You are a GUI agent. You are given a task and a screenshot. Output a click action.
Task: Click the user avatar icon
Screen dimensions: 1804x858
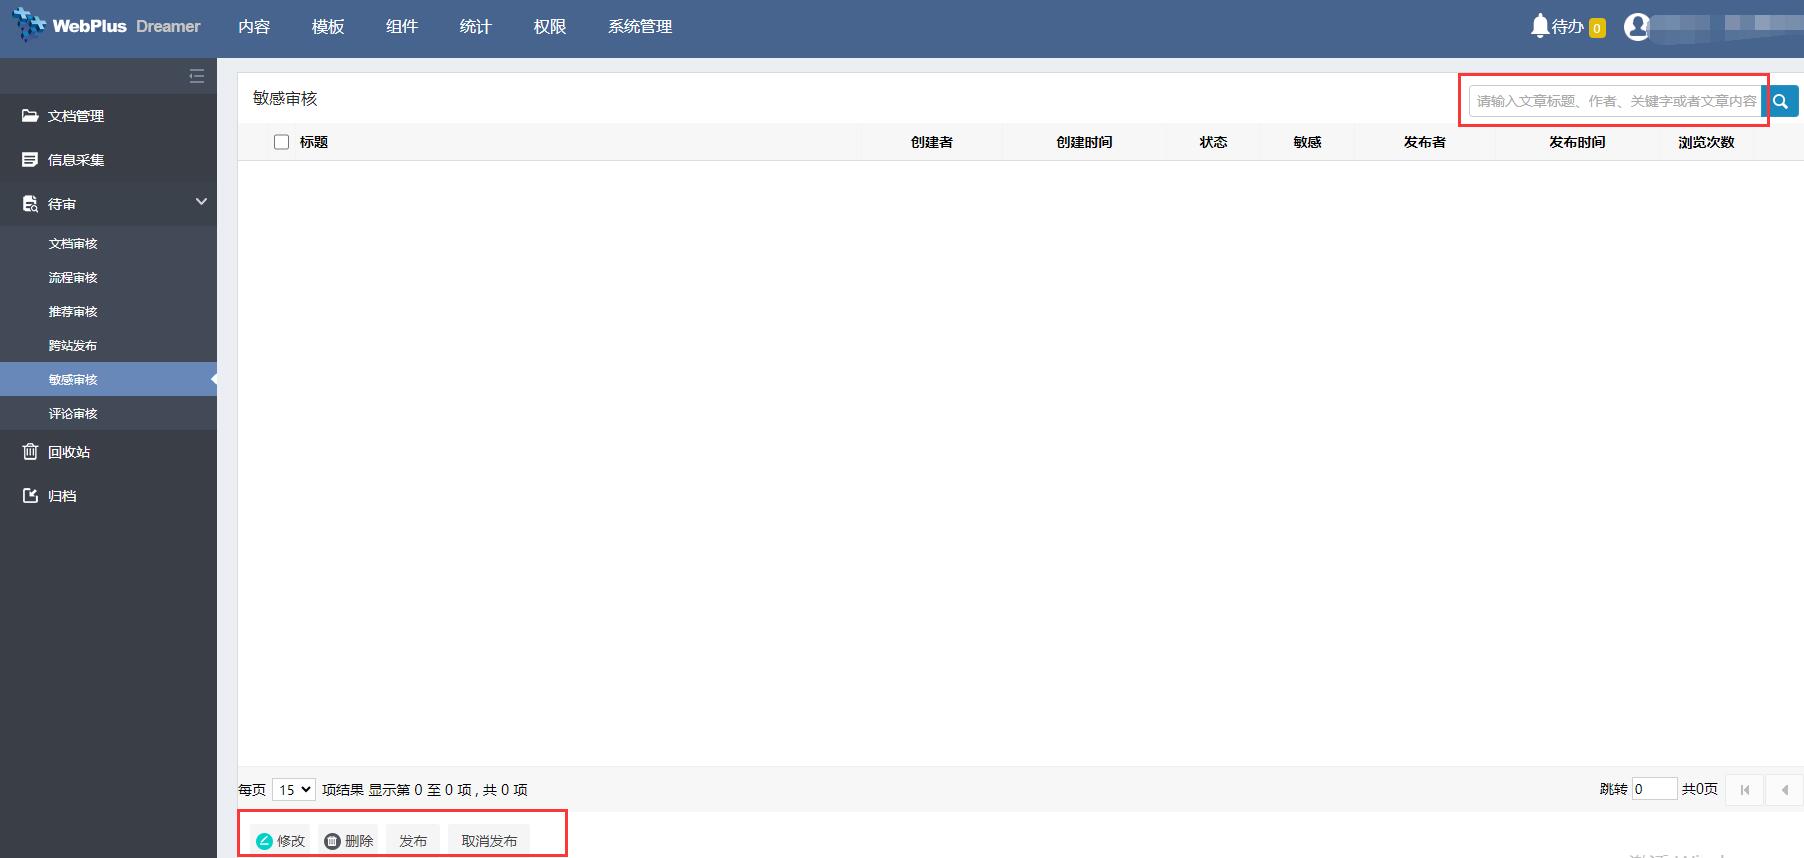1636,27
